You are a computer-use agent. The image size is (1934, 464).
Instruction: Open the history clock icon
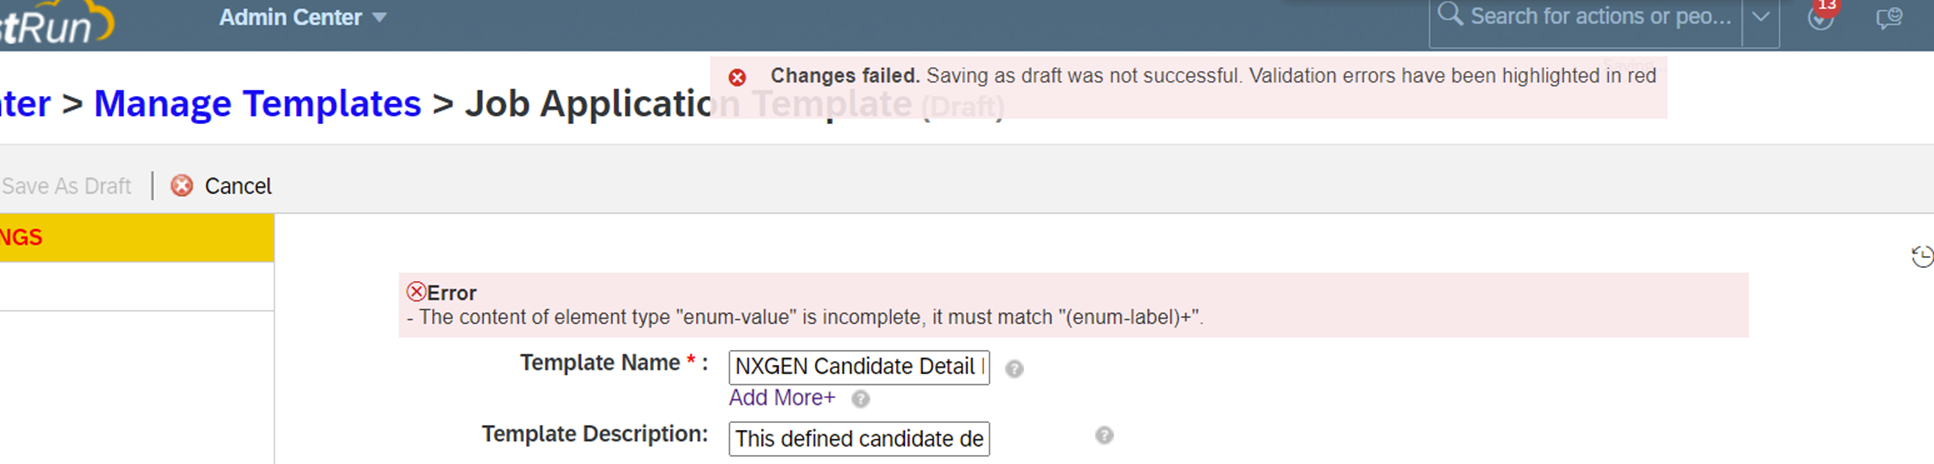click(x=1922, y=256)
